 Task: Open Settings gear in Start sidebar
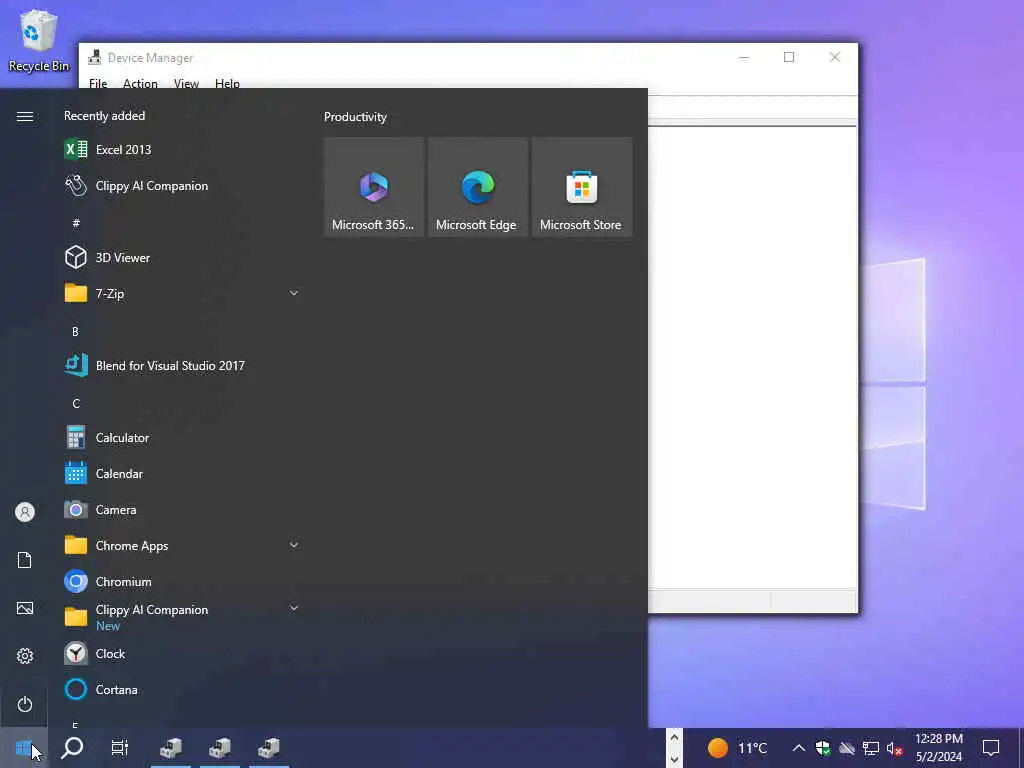25,656
